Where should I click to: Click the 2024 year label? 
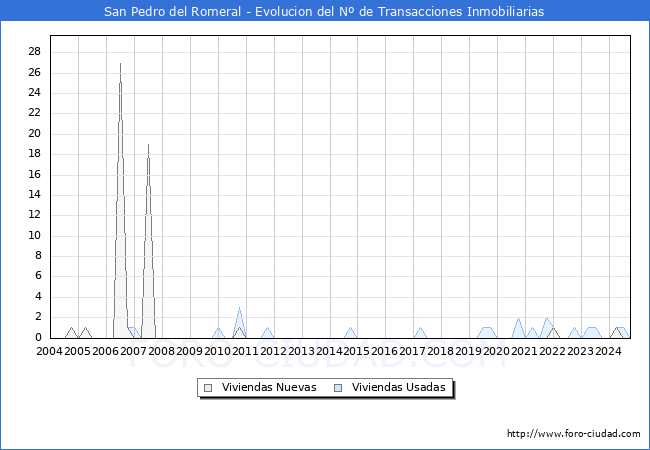pos(609,351)
